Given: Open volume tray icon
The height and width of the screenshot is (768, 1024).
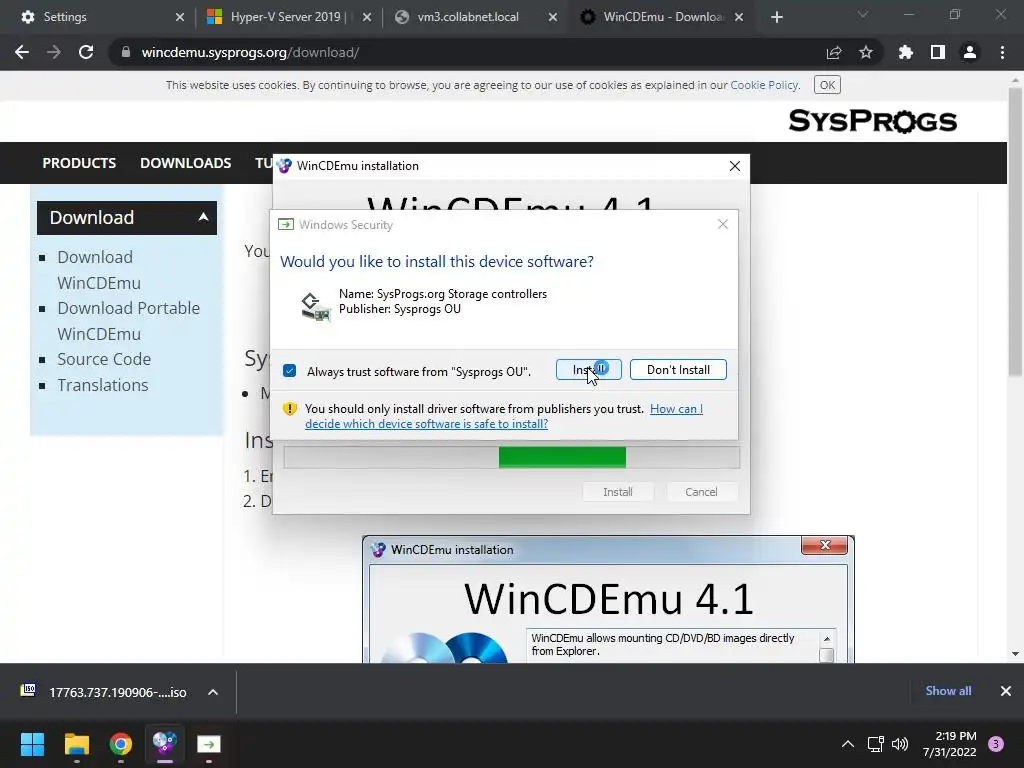Looking at the screenshot, I should (x=900, y=744).
